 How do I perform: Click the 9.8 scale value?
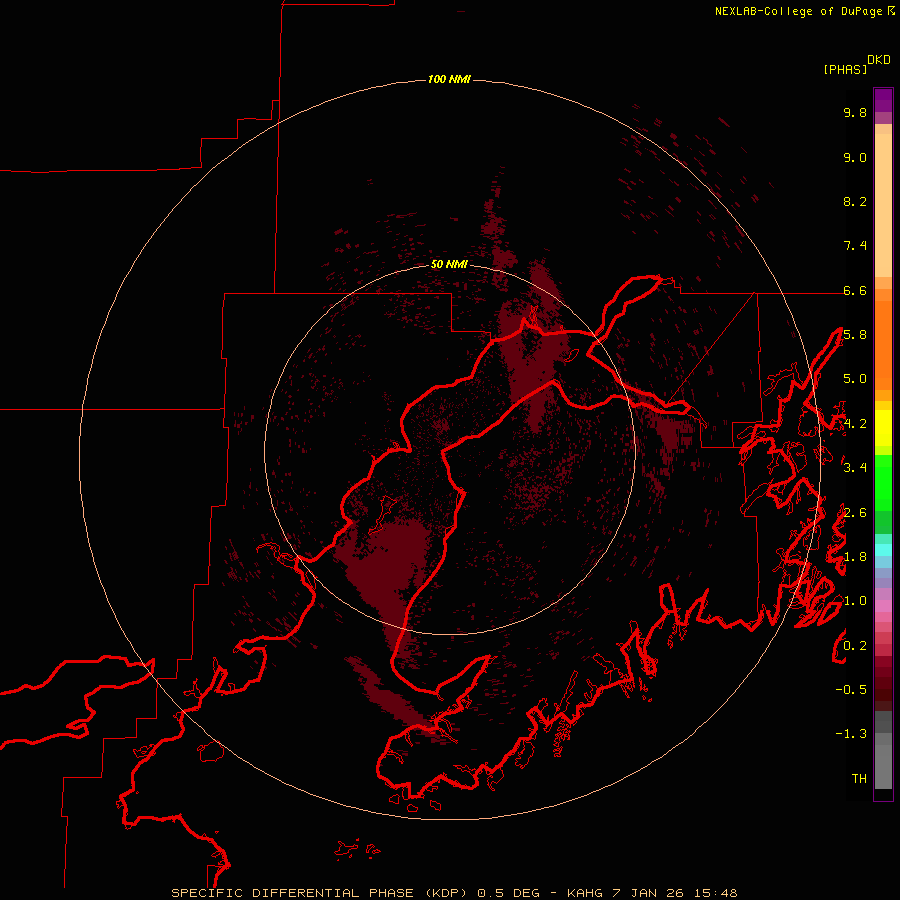(855, 112)
